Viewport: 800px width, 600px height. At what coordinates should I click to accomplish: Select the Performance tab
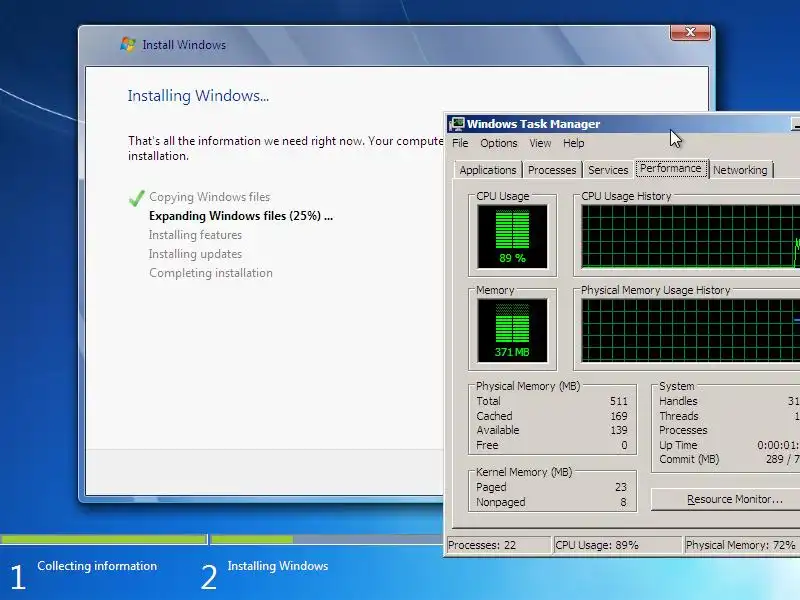pos(670,168)
